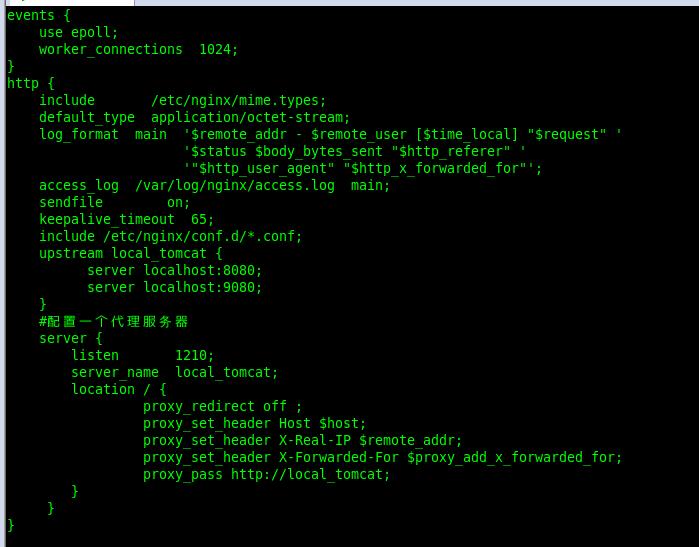Click the keepalive_timeout value 65

point(201,219)
